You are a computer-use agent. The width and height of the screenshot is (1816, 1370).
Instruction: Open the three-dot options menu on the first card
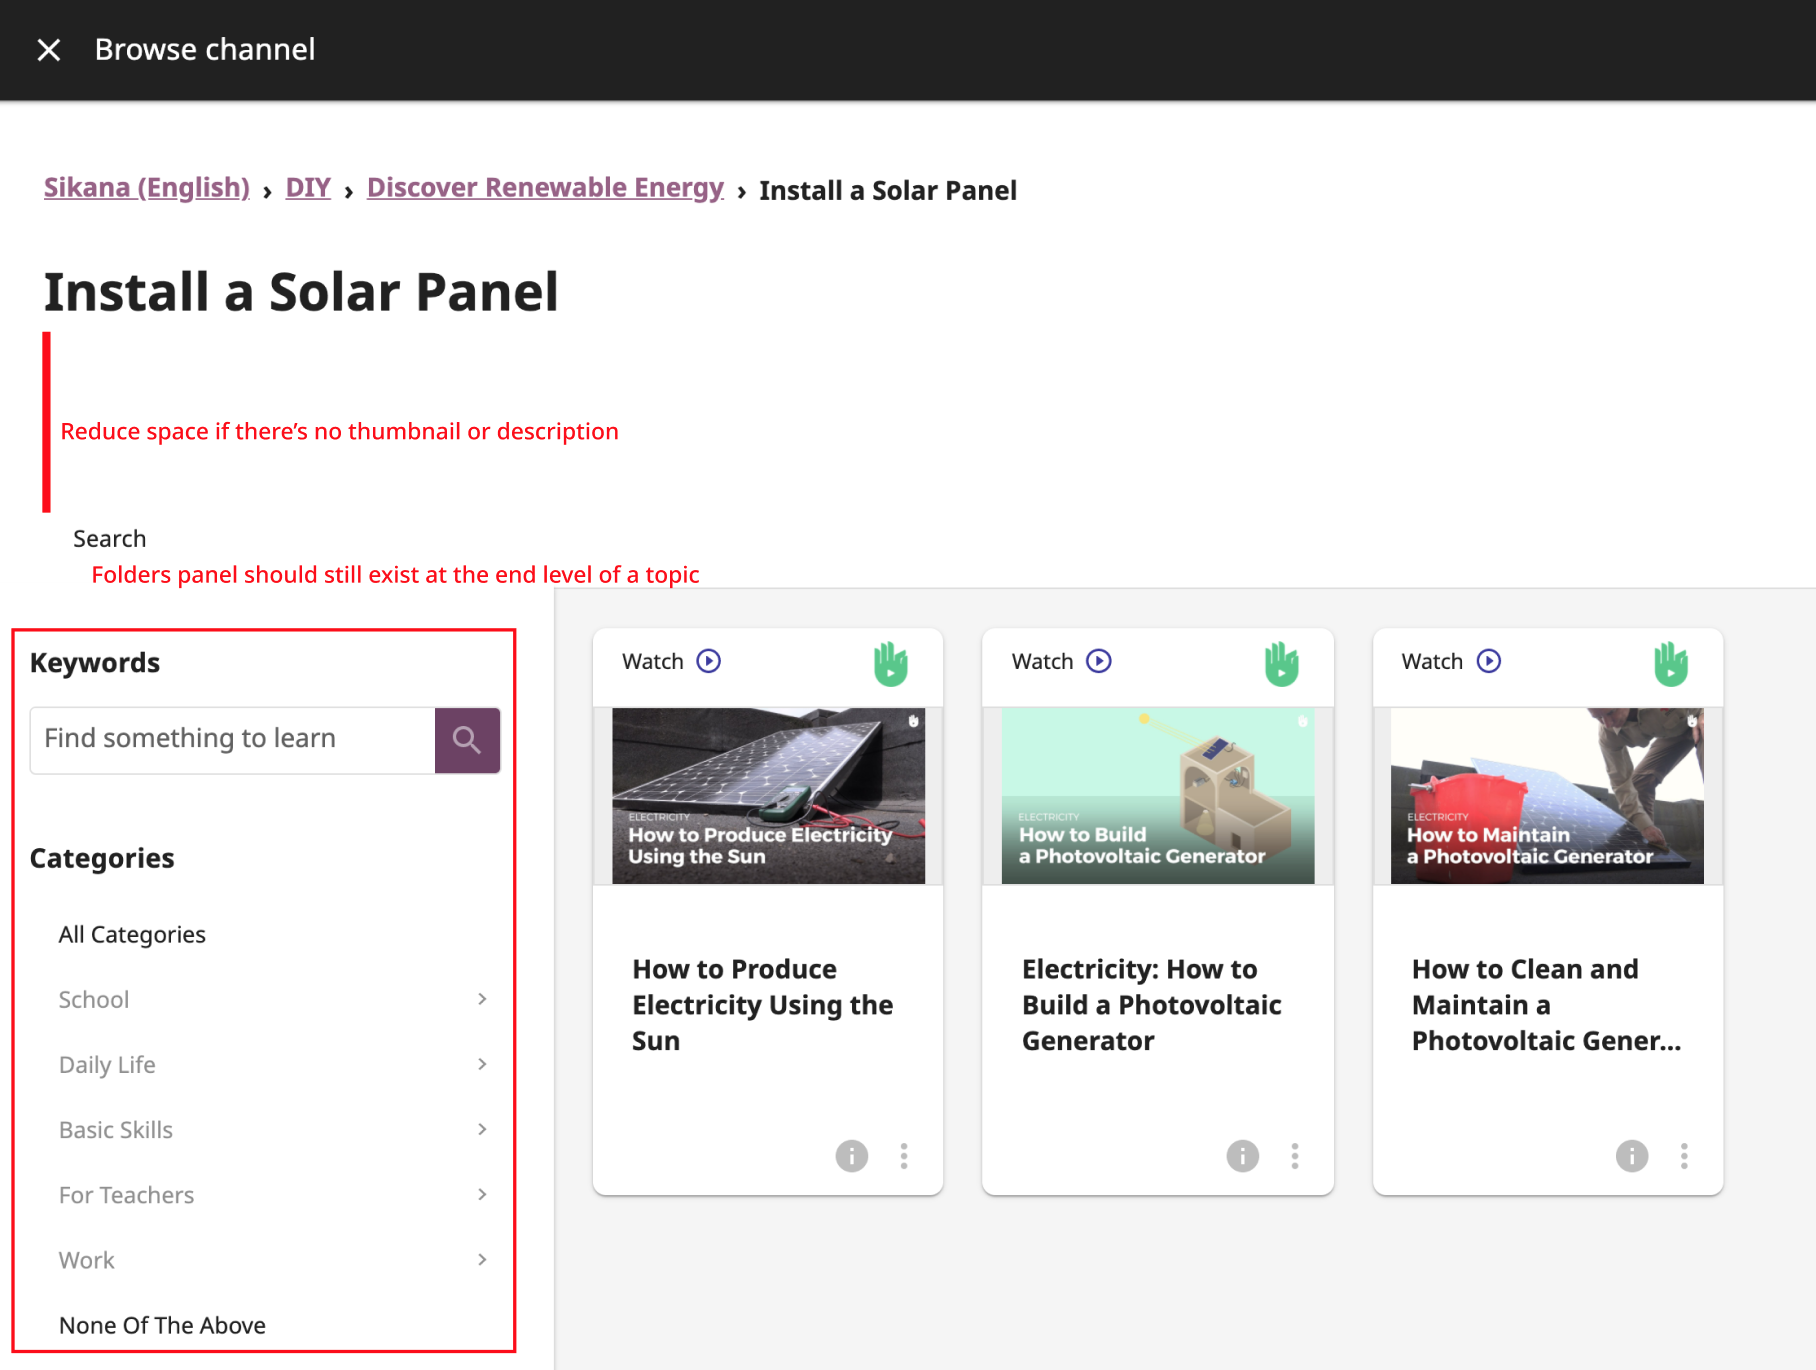[903, 1156]
